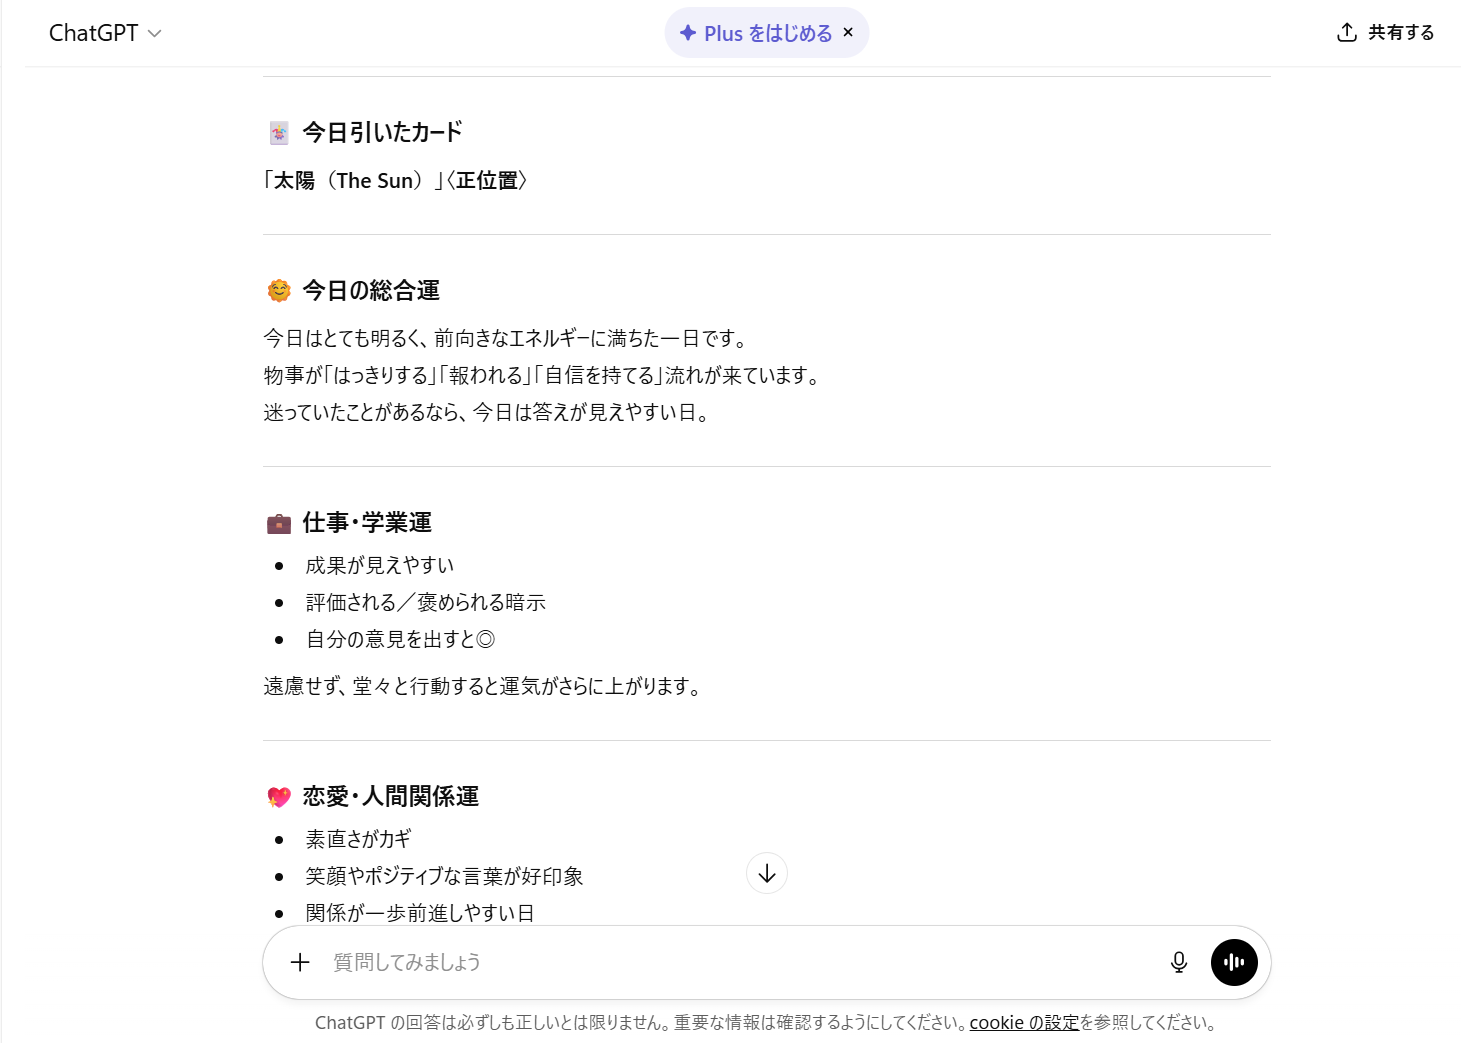Expand the chevron next to ChatGPT

point(154,34)
